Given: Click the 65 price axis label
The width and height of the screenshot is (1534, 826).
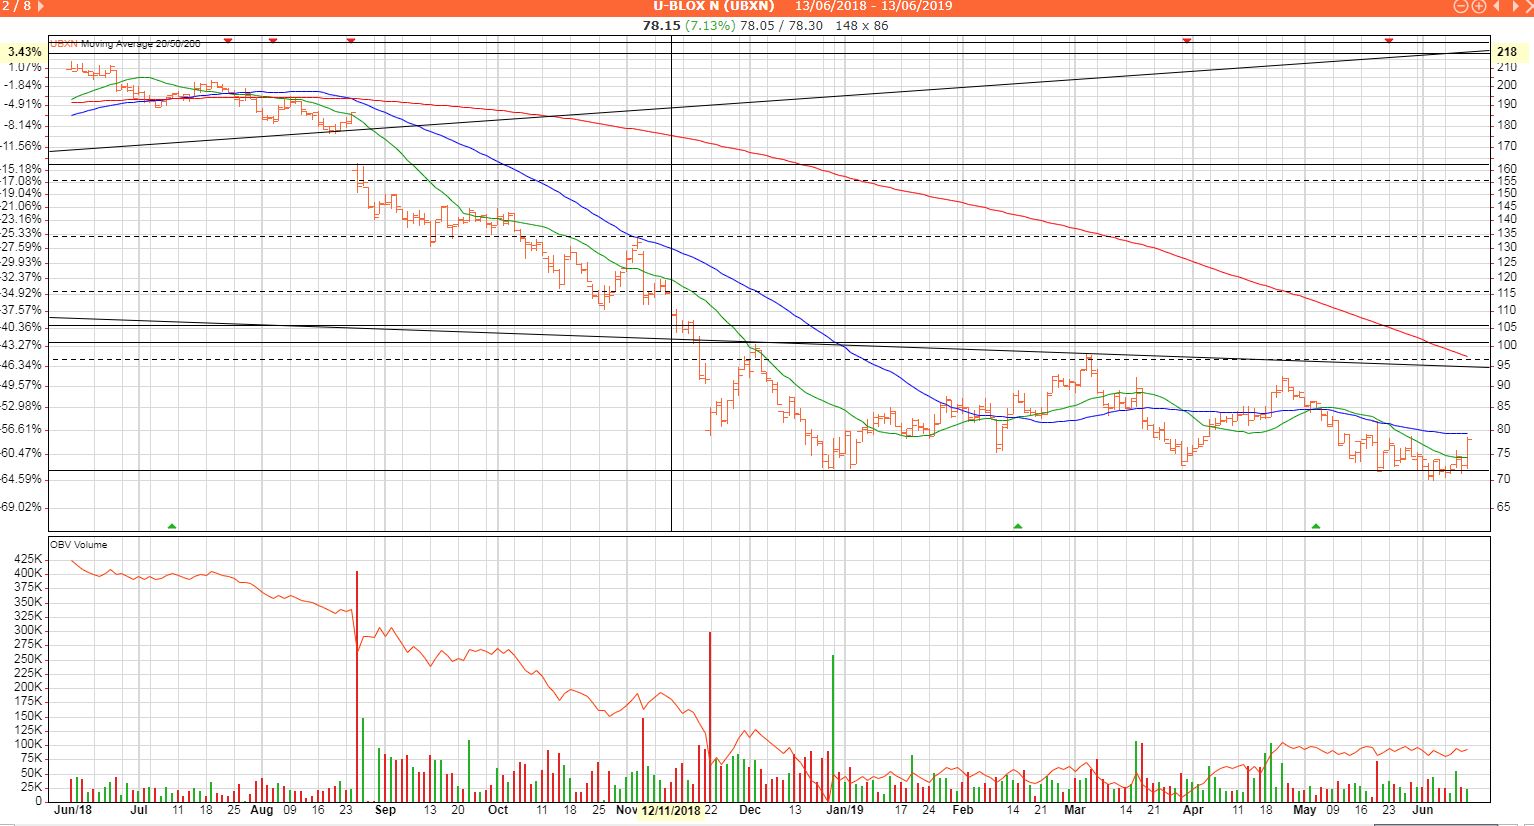Looking at the screenshot, I should coord(1503,507).
